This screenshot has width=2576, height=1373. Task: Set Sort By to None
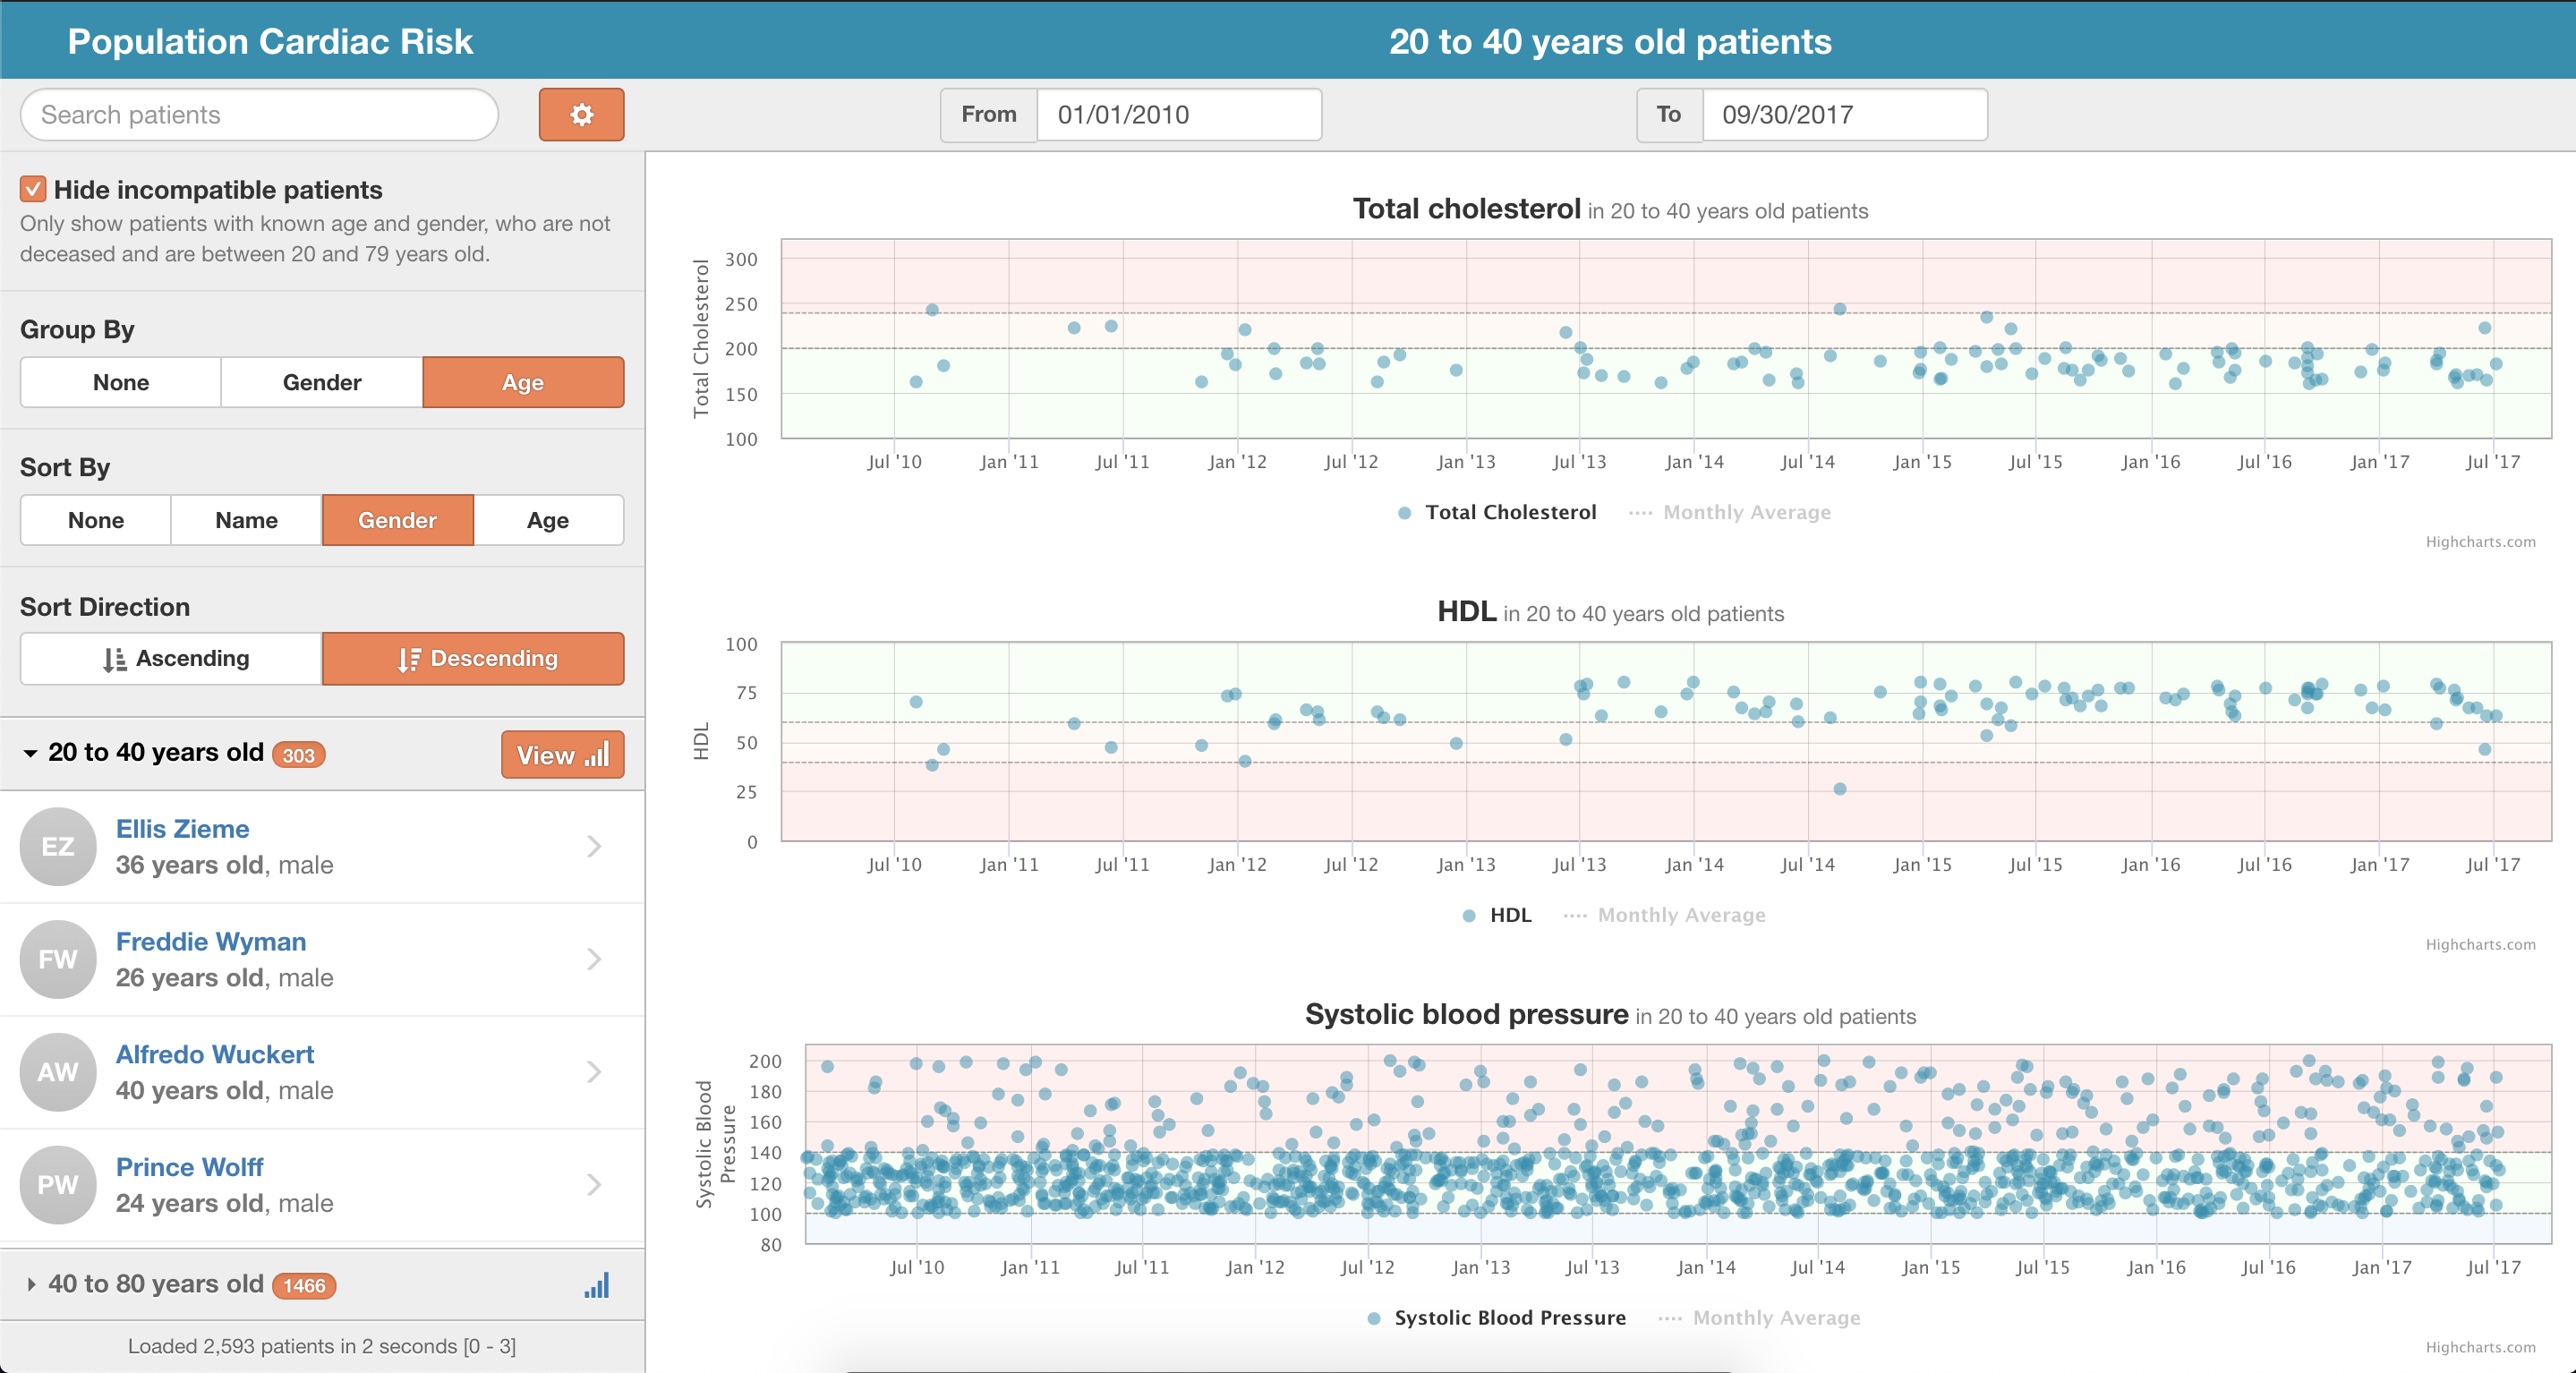(x=96, y=520)
